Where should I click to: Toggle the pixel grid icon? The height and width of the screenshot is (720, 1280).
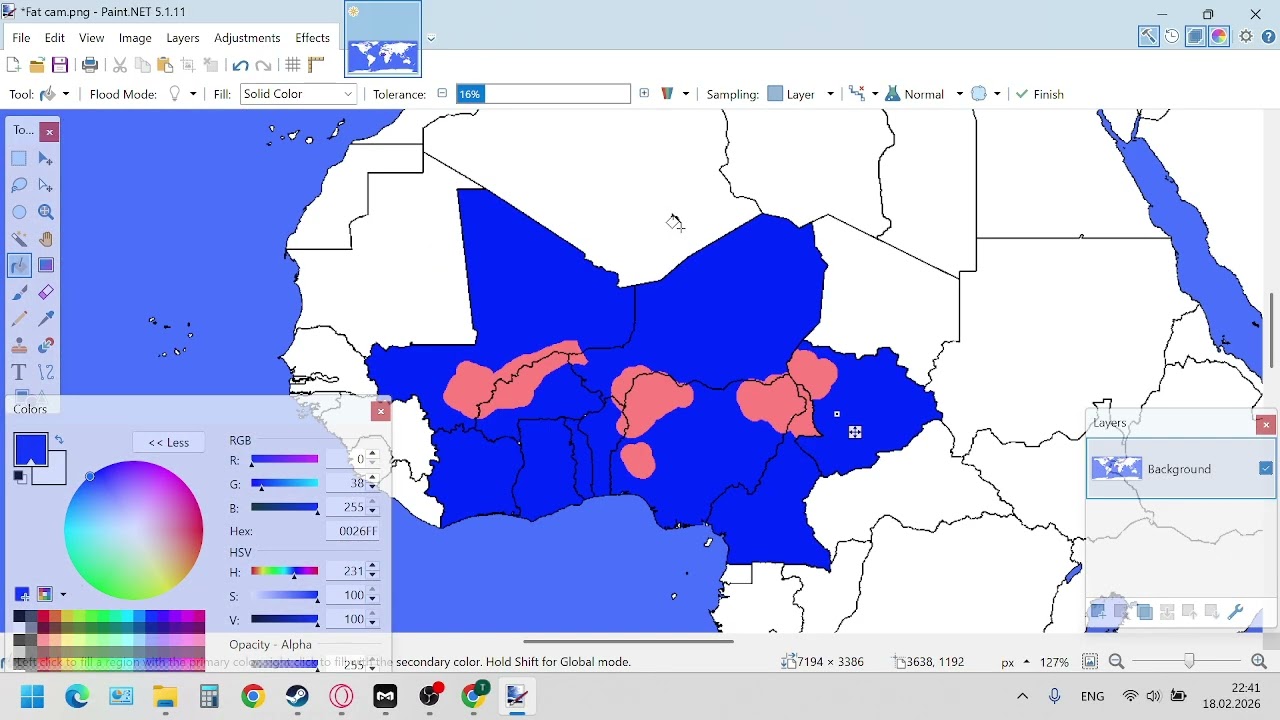point(293,65)
